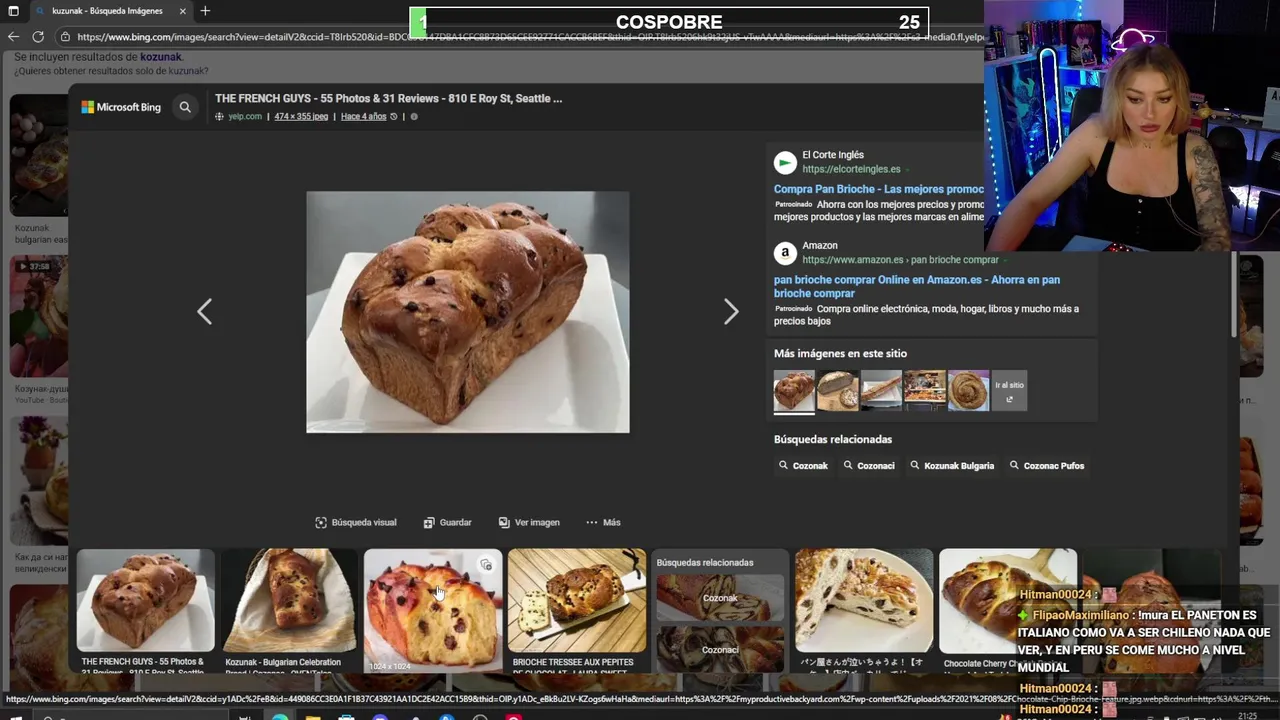Click the Microsoft Bing logo
1280x720 pixels.
(x=121, y=107)
